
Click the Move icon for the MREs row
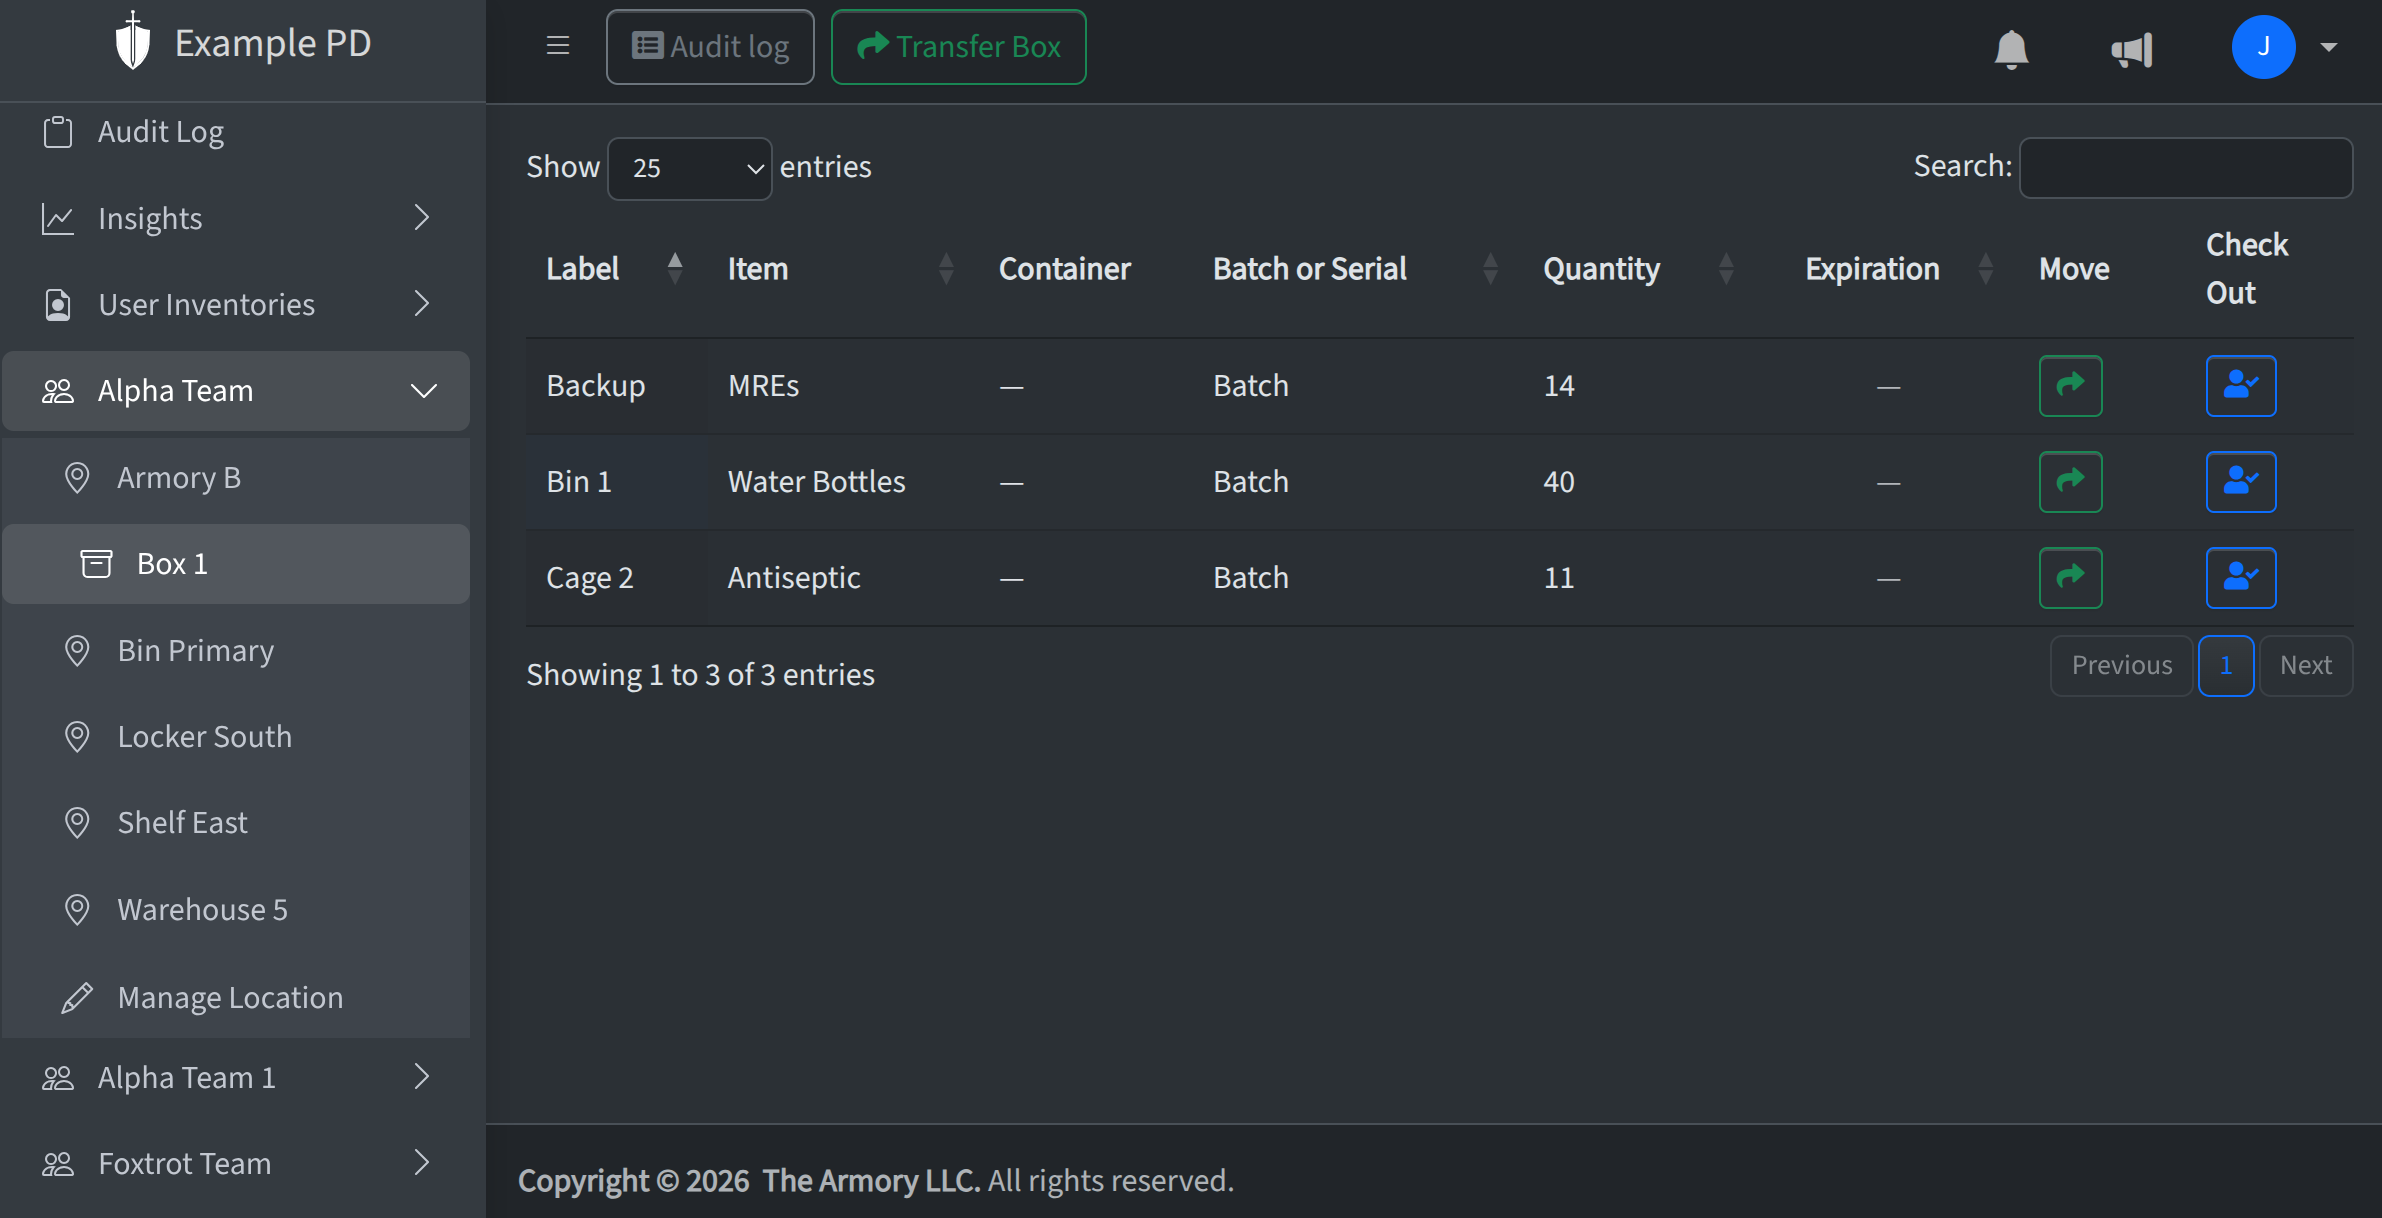(x=2070, y=386)
